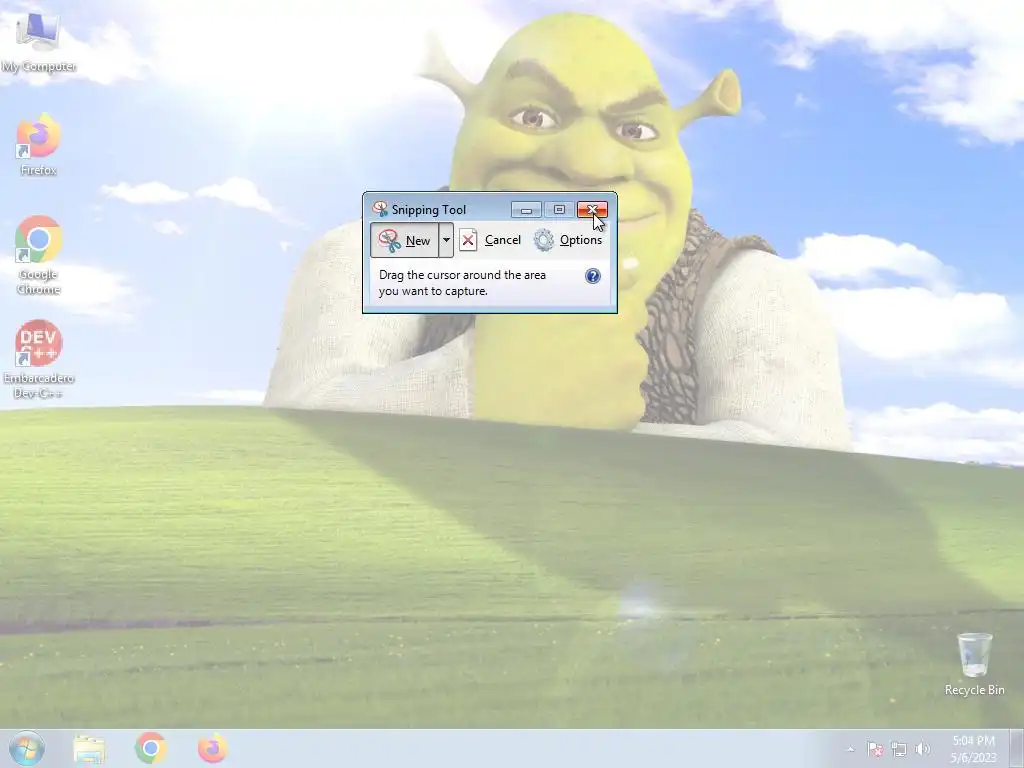1024x768 pixels.
Task: Maximize the Snipping Tool window
Action: [559, 210]
